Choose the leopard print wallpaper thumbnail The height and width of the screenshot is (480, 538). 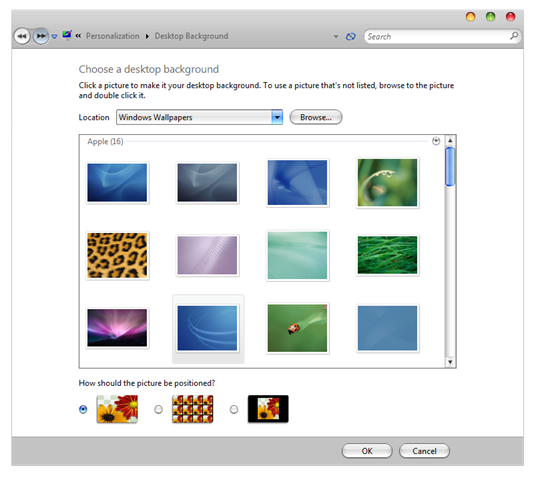(117, 255)
